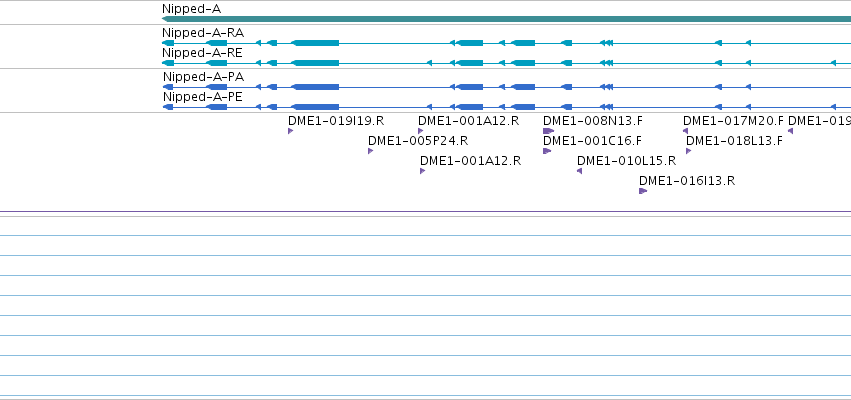Click the DME1-017M20.F feature label
This screenshot has height=400, width=851.
pos(733,120)
